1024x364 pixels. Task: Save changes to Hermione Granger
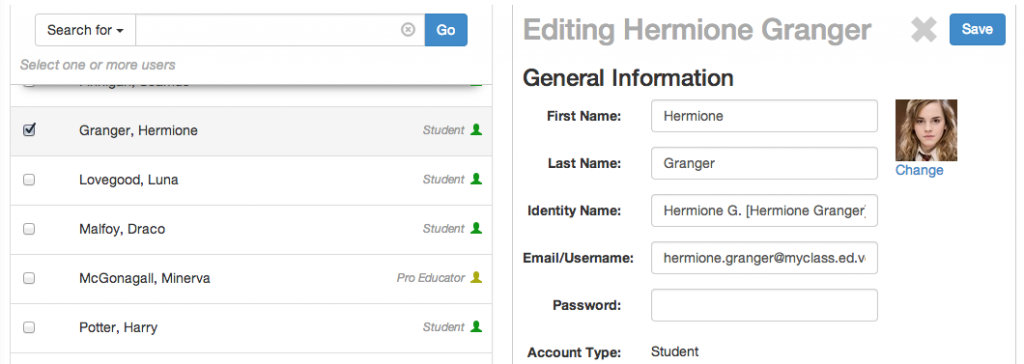click(977, 29)
